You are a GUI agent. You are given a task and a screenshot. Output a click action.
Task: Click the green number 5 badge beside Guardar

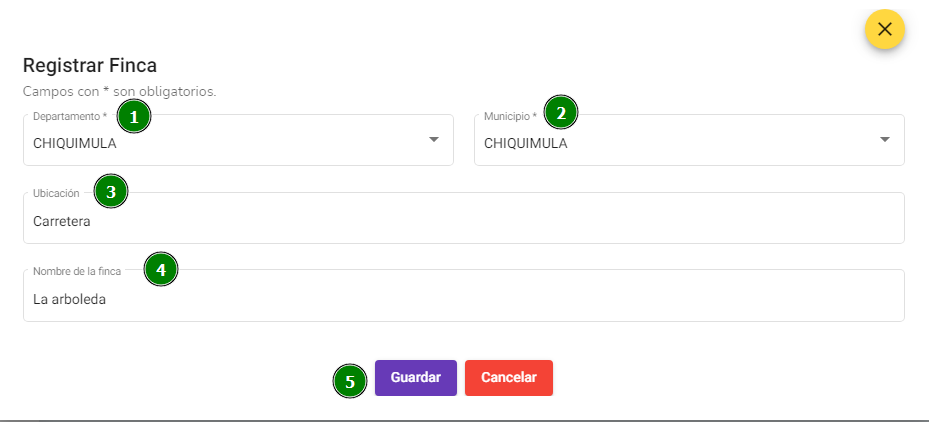pyautogui.click(x=350, y=381)
